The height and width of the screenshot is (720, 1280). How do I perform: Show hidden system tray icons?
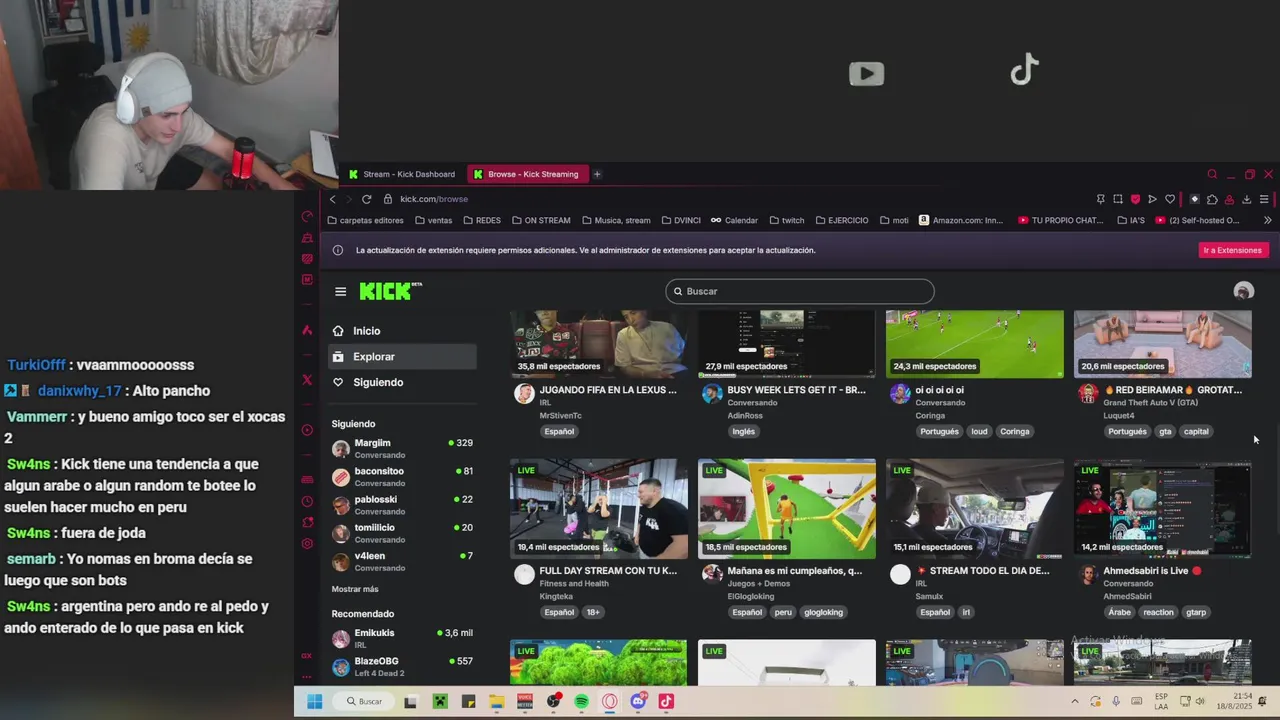(1075, 702)
